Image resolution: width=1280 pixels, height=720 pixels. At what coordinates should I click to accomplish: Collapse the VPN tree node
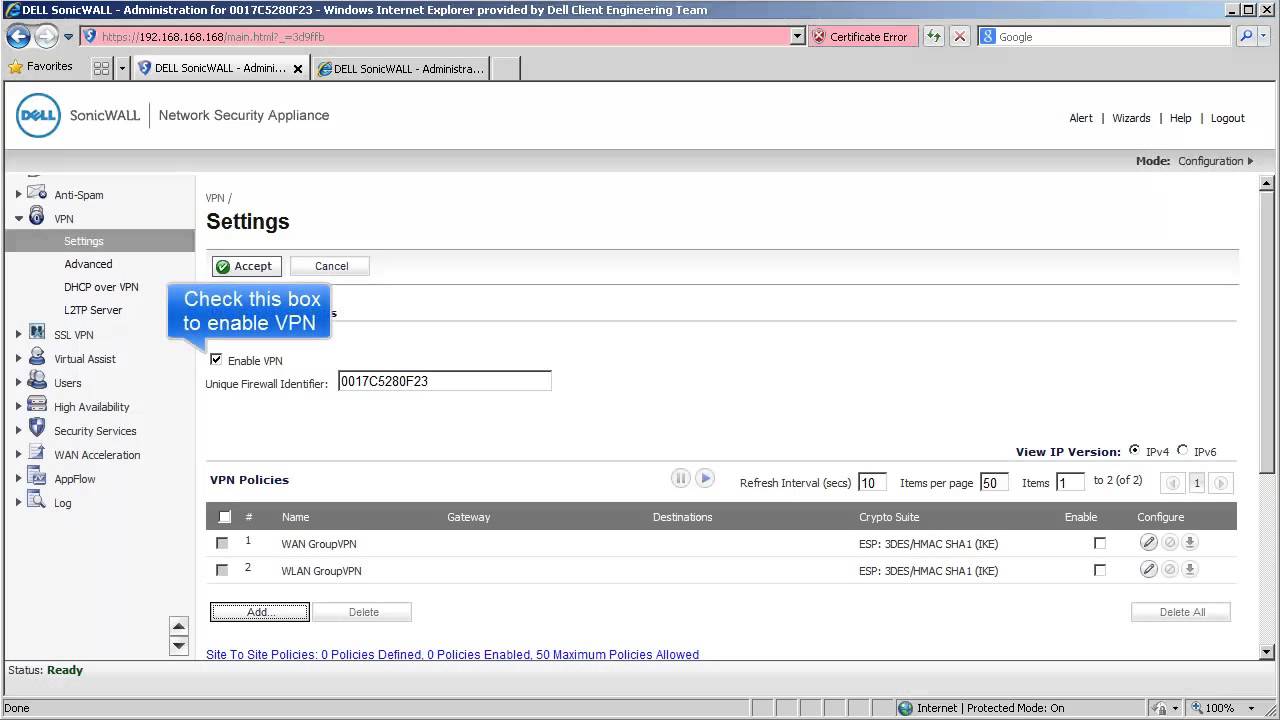point(18,218)
